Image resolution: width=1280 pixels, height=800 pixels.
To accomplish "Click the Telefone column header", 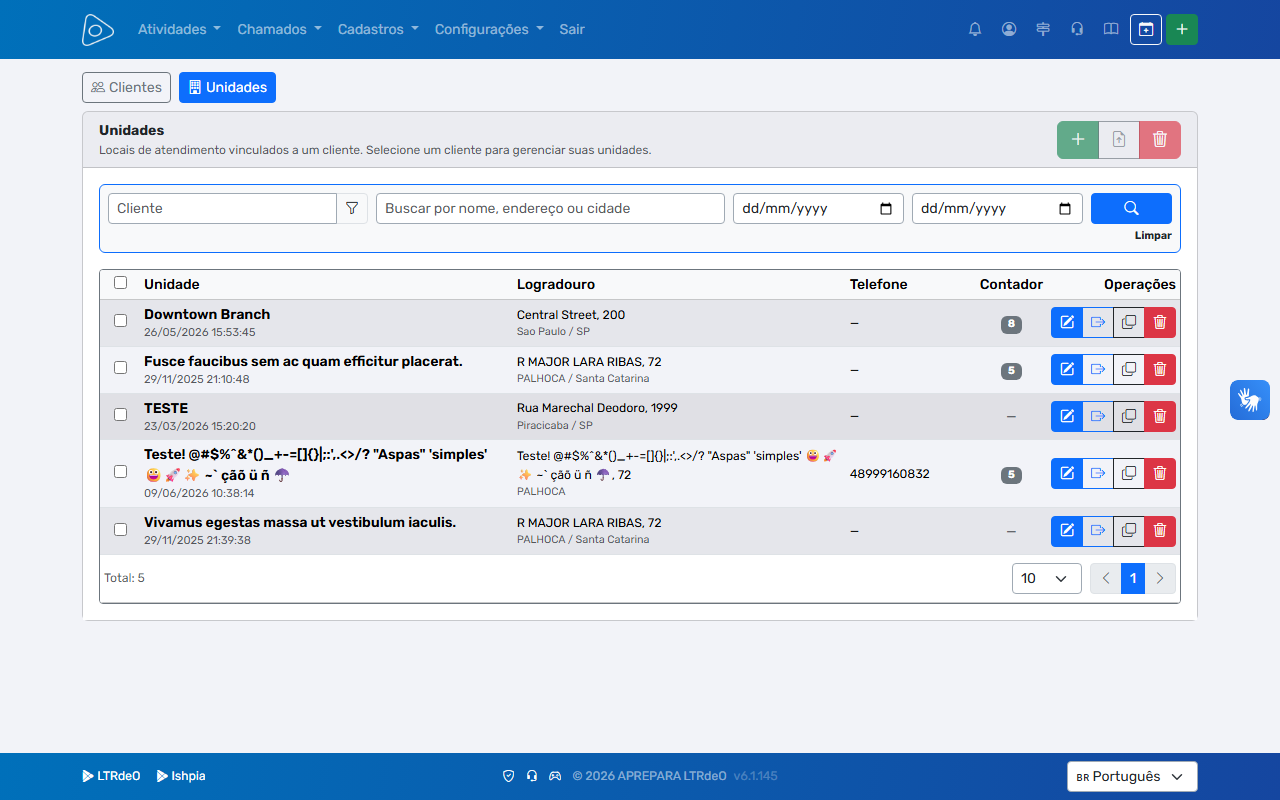I will point(879,284).
